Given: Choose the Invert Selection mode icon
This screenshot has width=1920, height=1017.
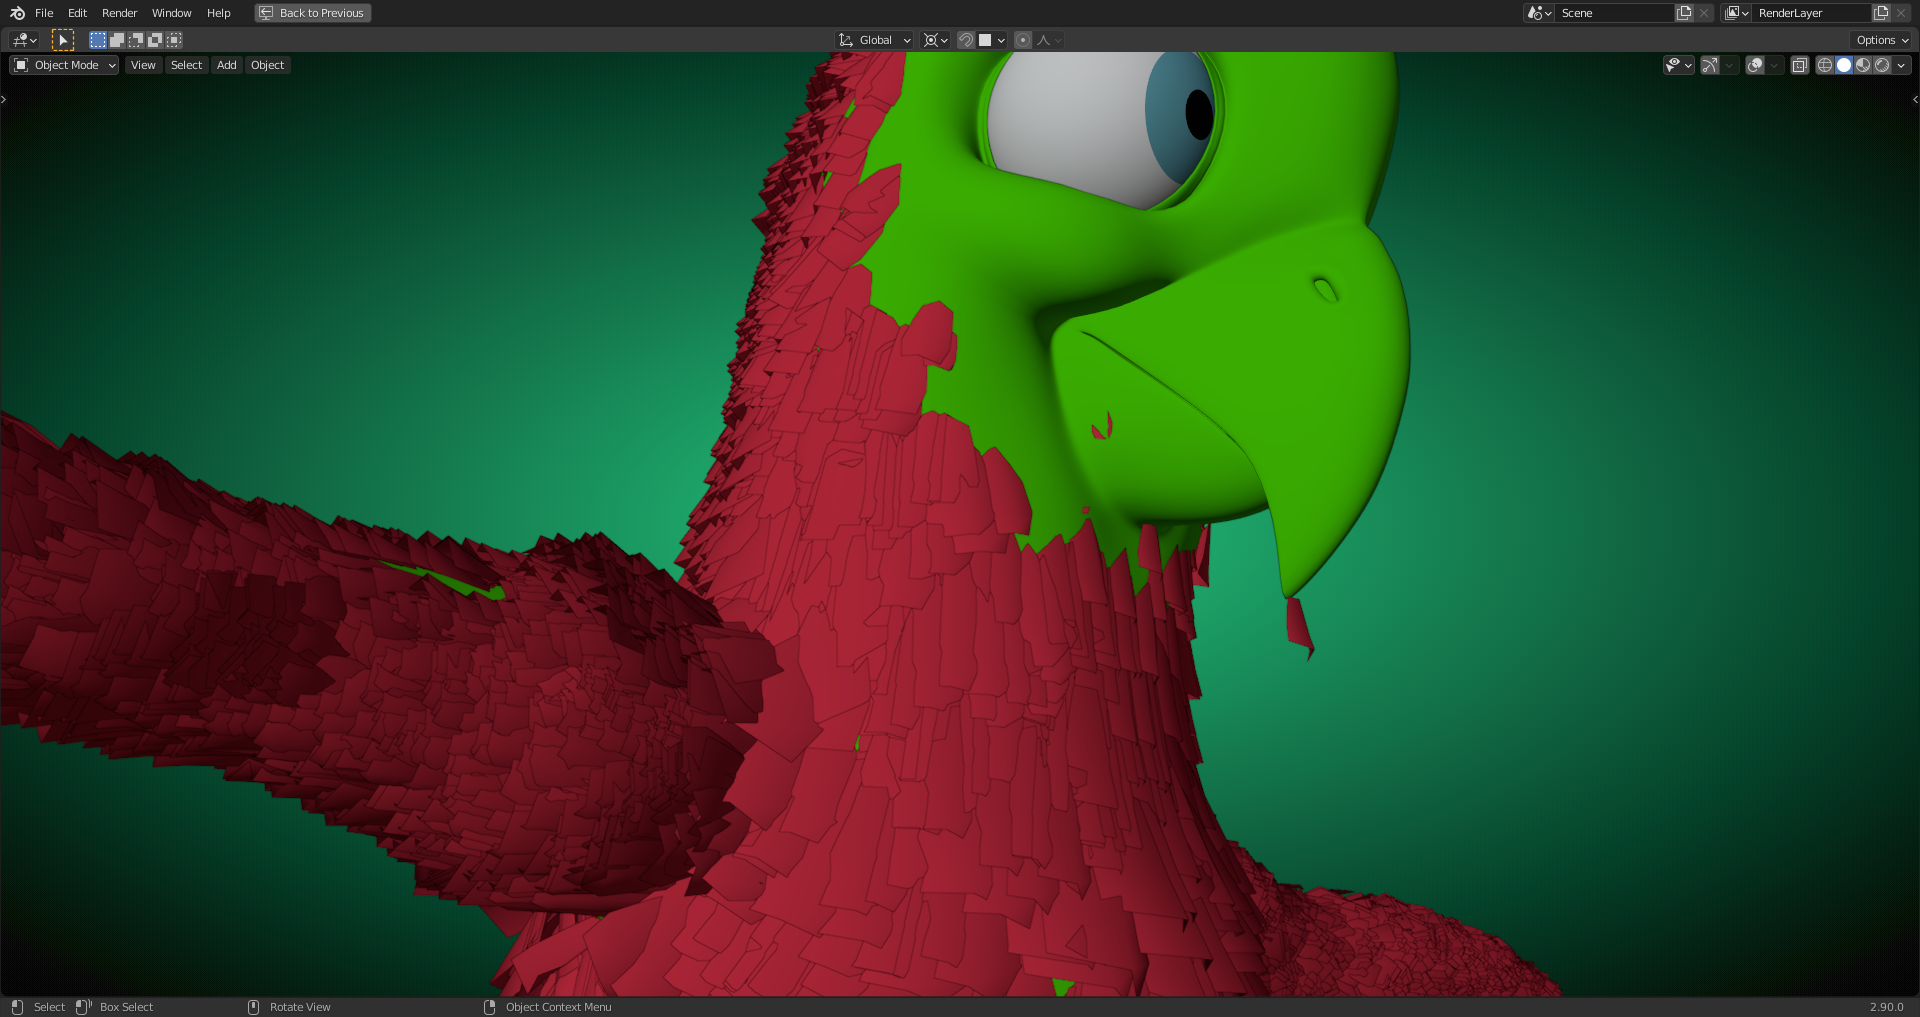Looking at the screenshot, I should point(155,40).
